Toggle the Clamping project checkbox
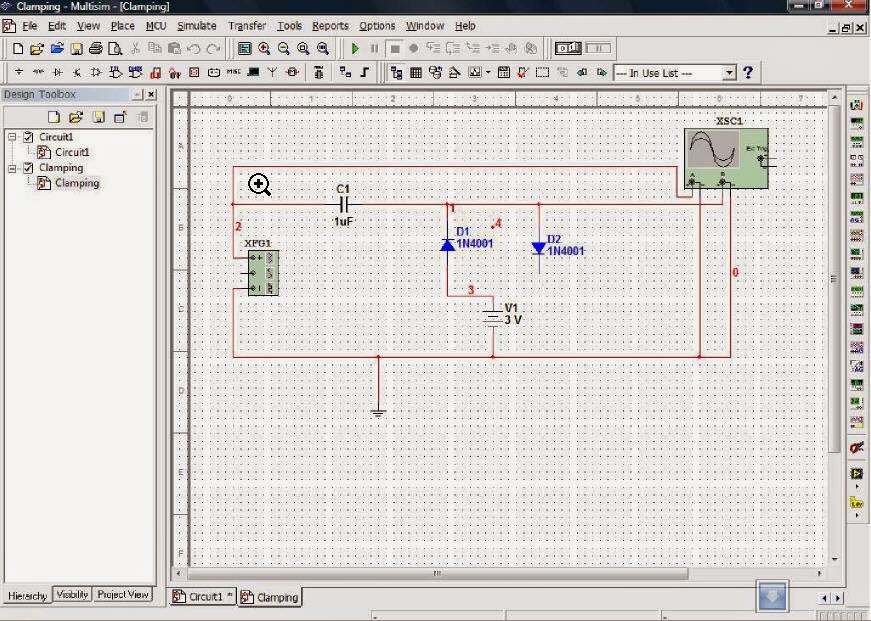Image resolution: width=871 pixels, height=621 pixels. tap(28, 168)
